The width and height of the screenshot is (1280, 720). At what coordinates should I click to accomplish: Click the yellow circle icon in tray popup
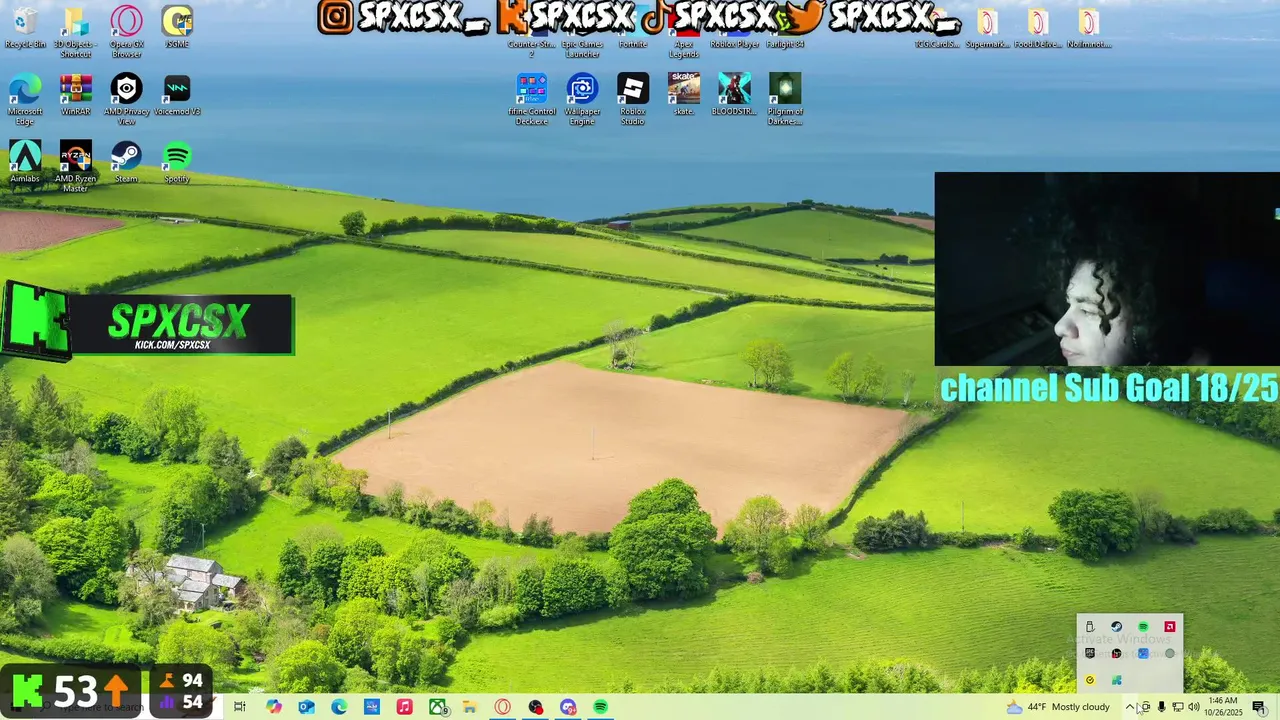(x=1090, y=680)
